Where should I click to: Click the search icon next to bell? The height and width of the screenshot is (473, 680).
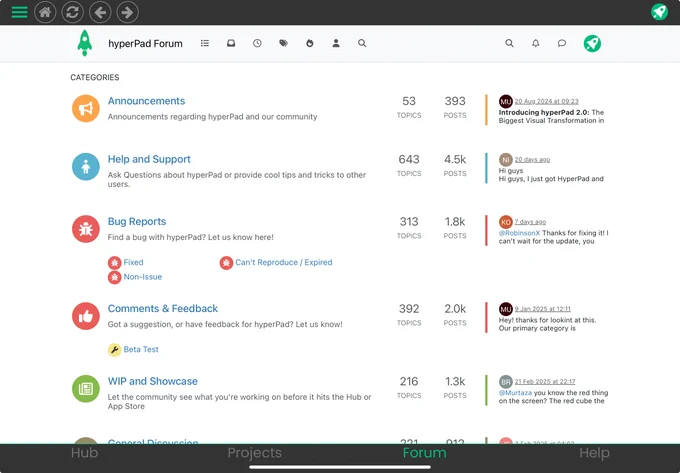tap(509, 43)
